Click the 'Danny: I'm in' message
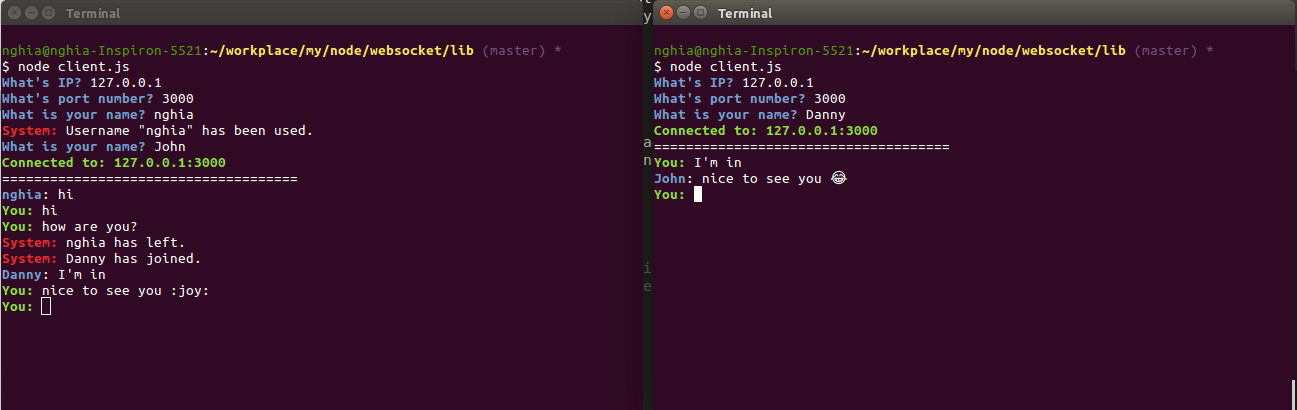The height and width of the screenshot is (410, 1297). coord(54,274)
